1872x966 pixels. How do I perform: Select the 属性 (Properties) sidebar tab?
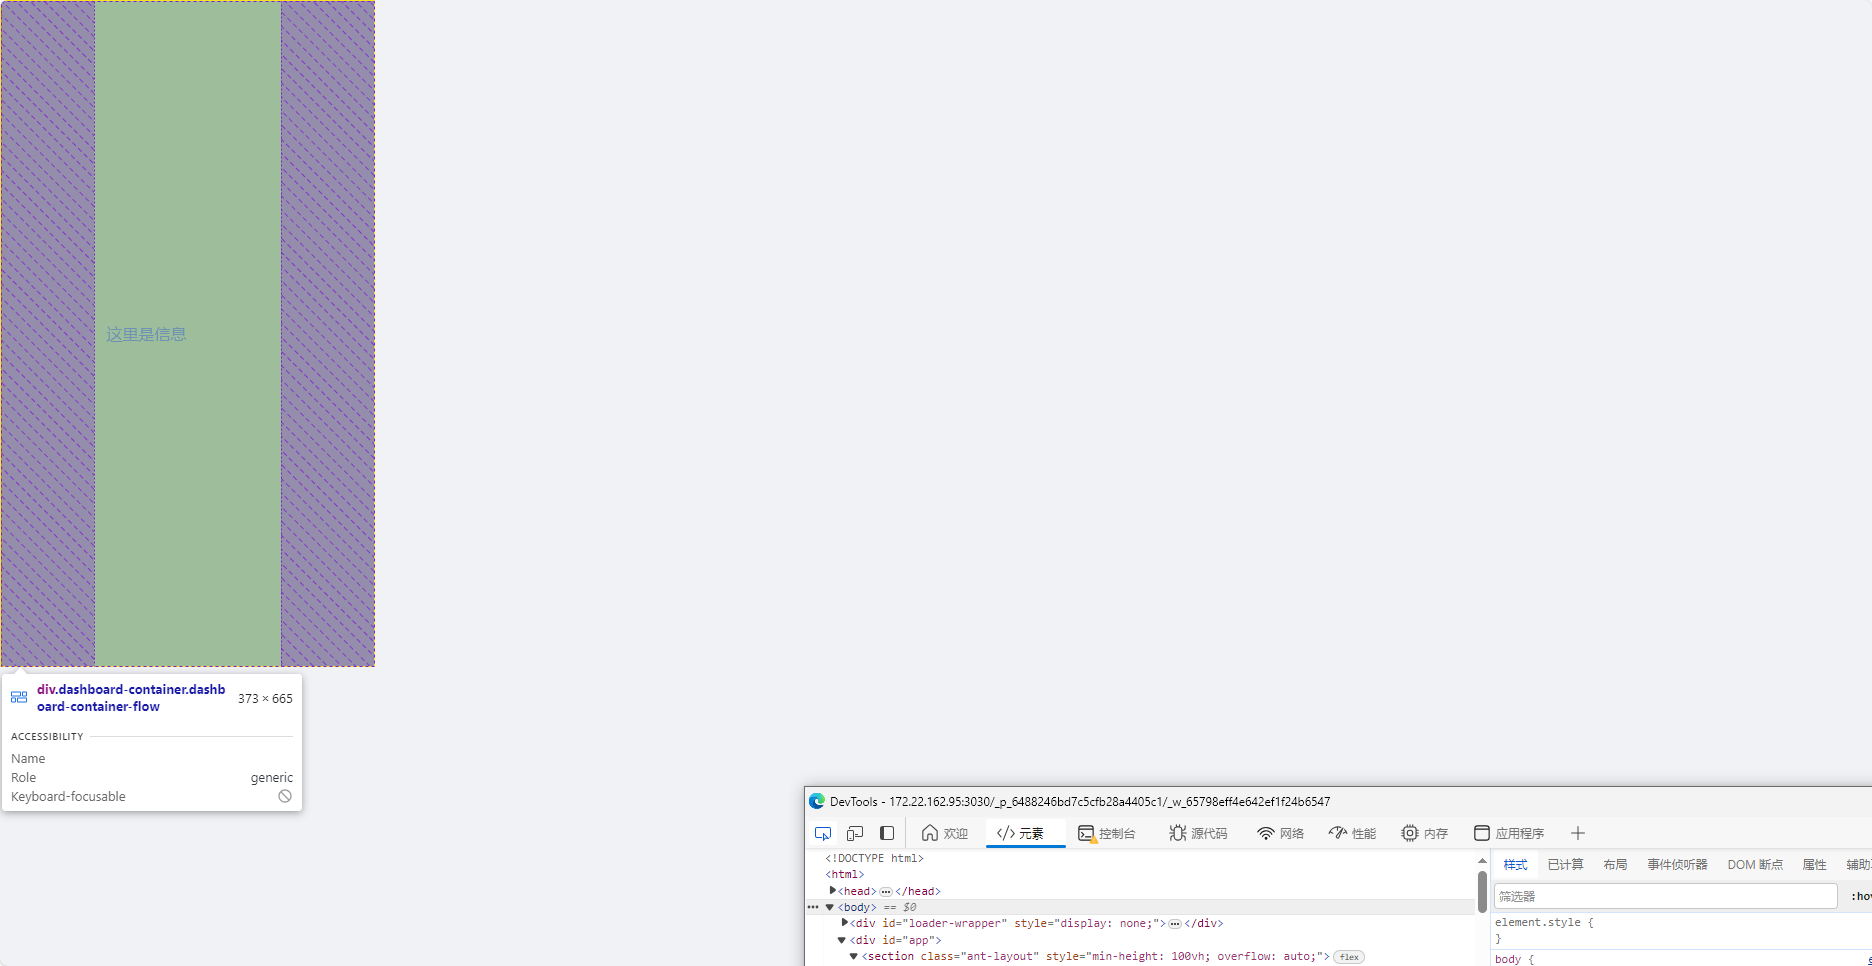point(1814,864)
